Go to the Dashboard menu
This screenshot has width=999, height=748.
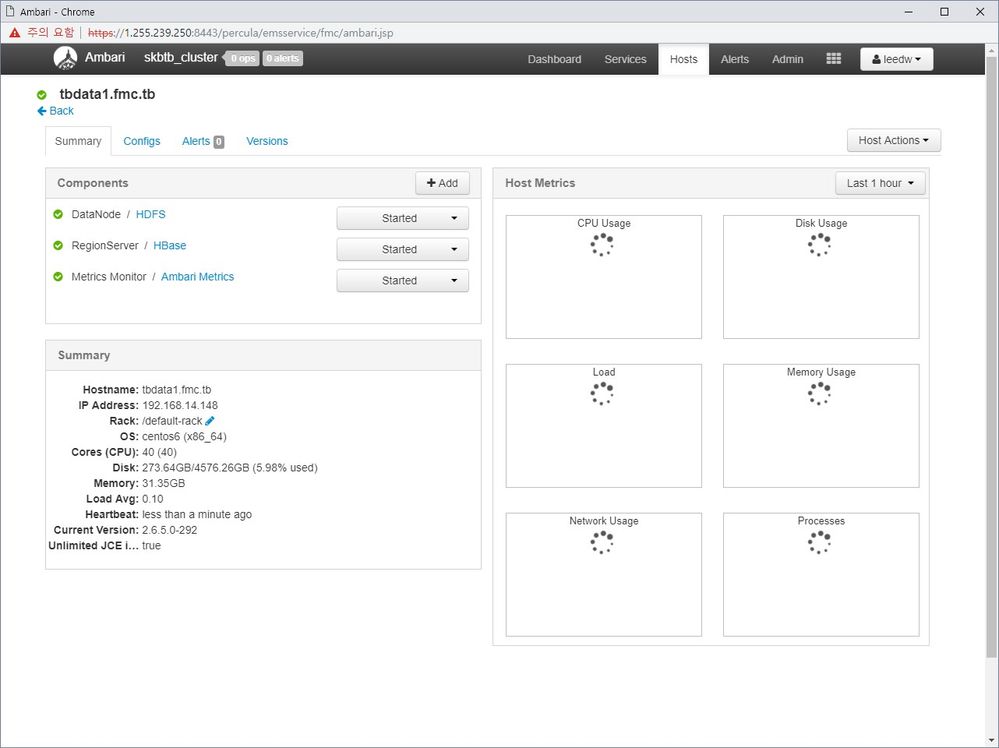[x=554, y=59]
